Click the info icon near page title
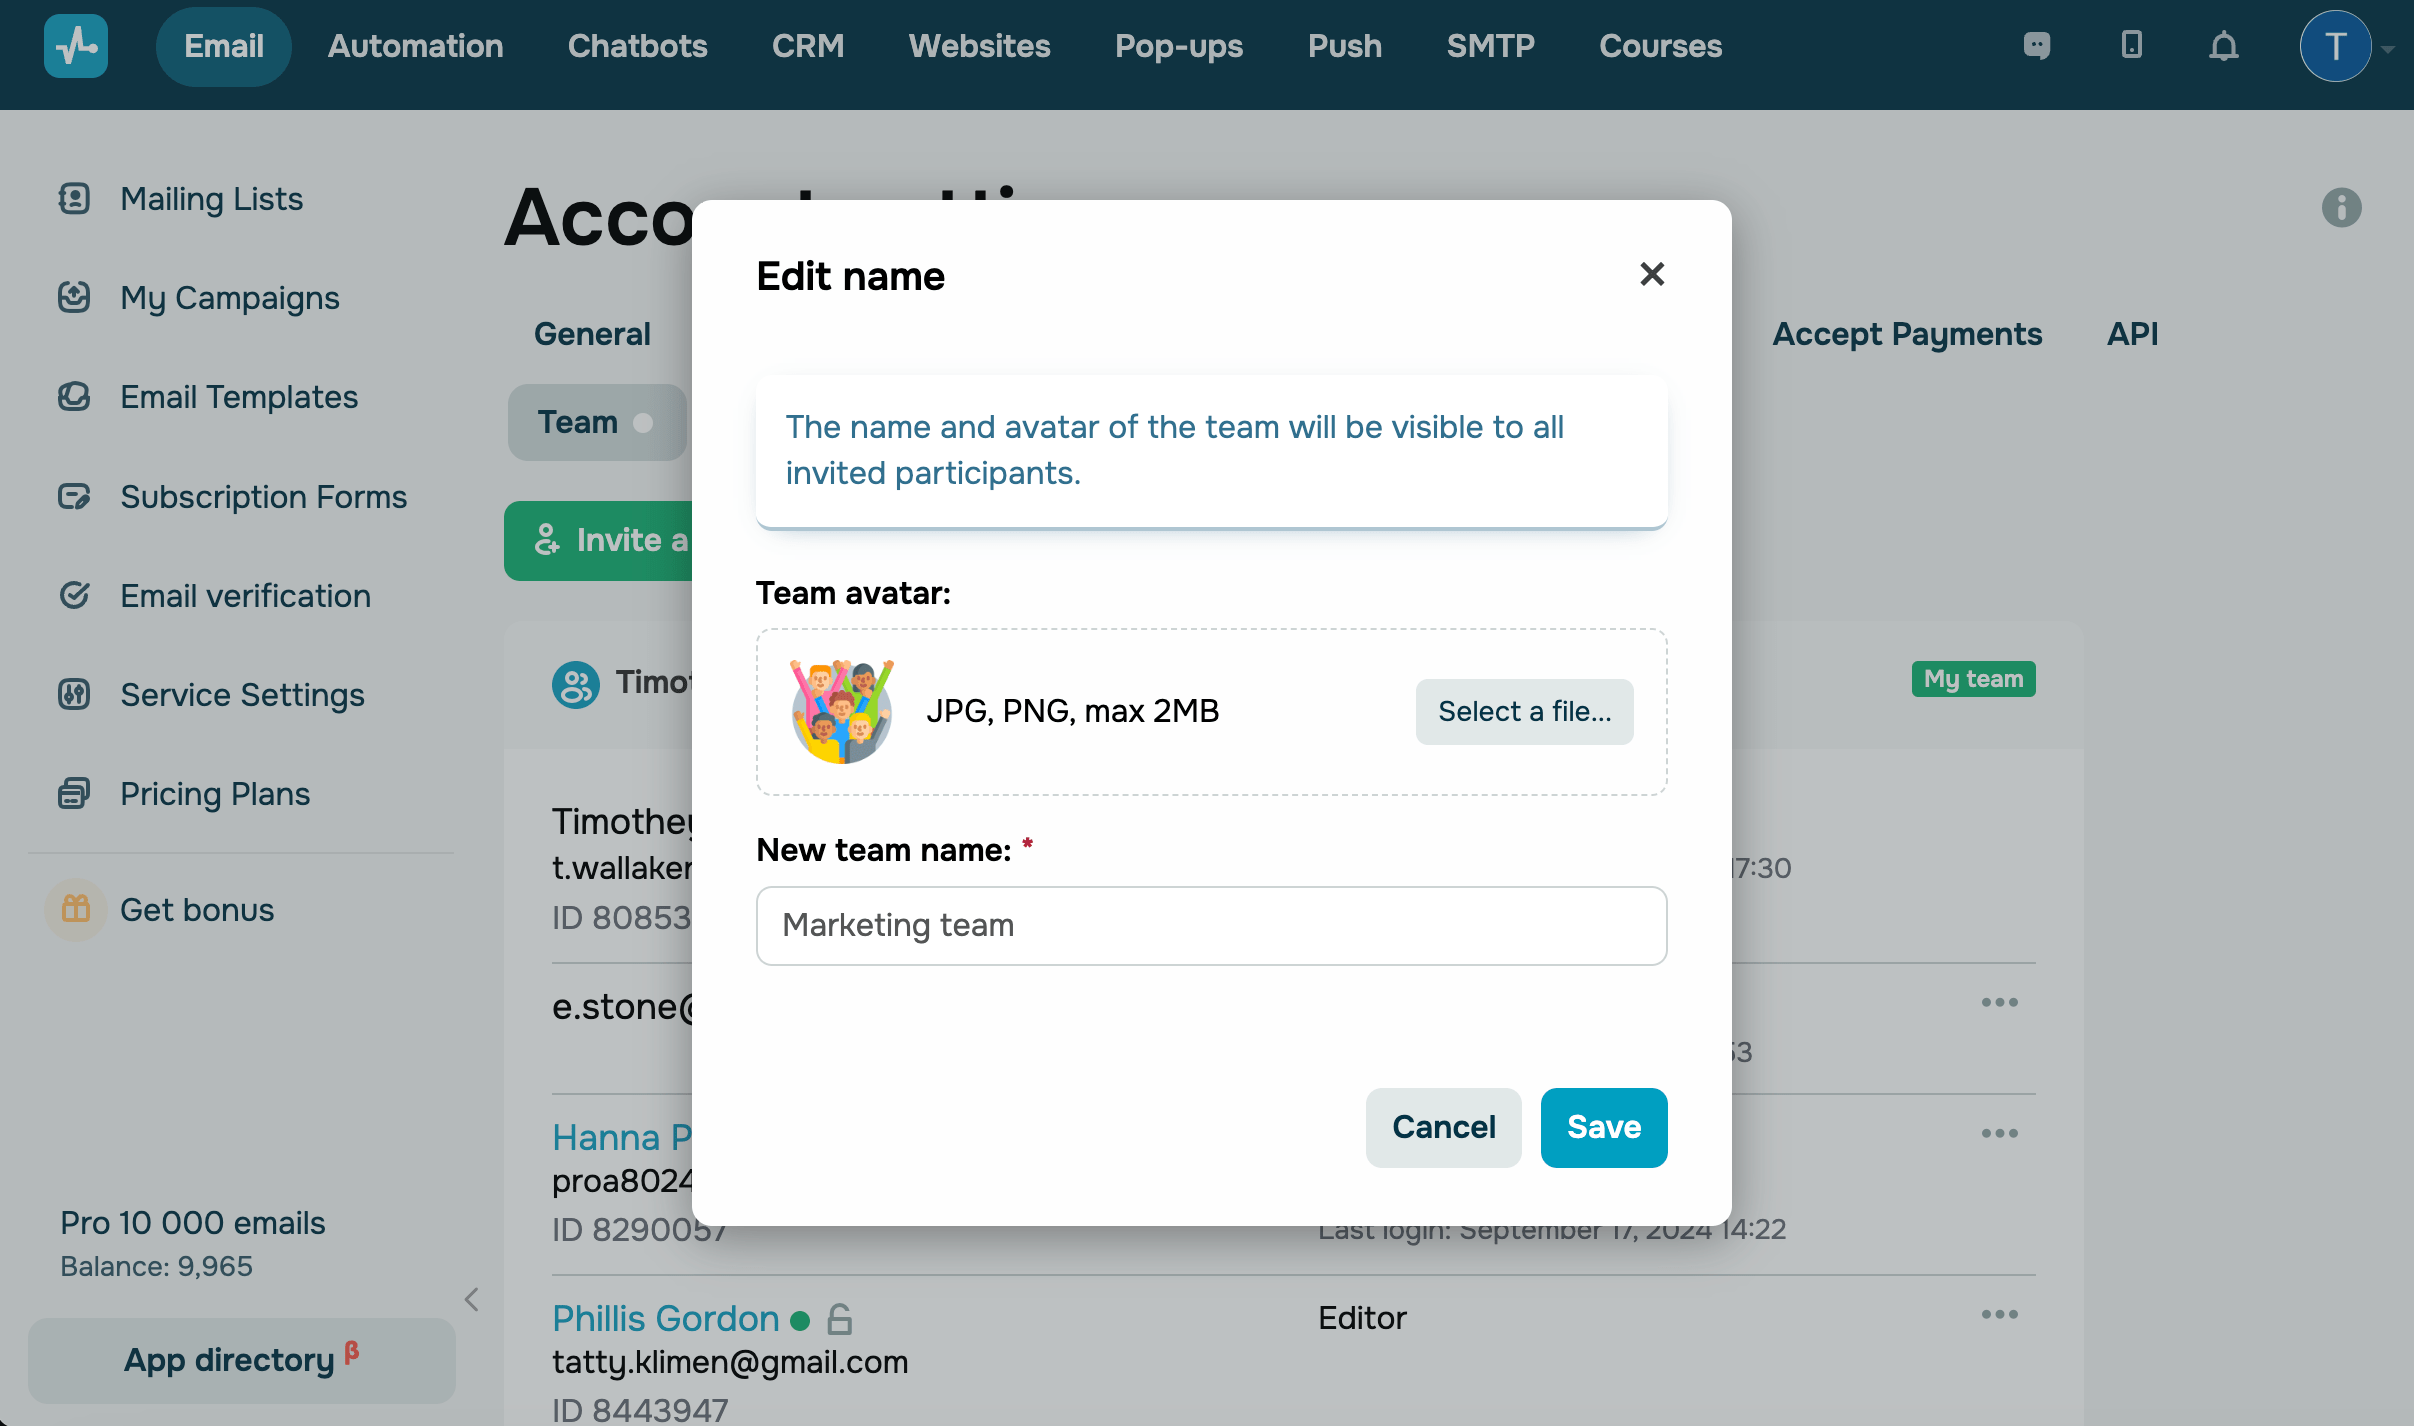Viewport: 2414px width, 1426px height. coord(2341,208)
